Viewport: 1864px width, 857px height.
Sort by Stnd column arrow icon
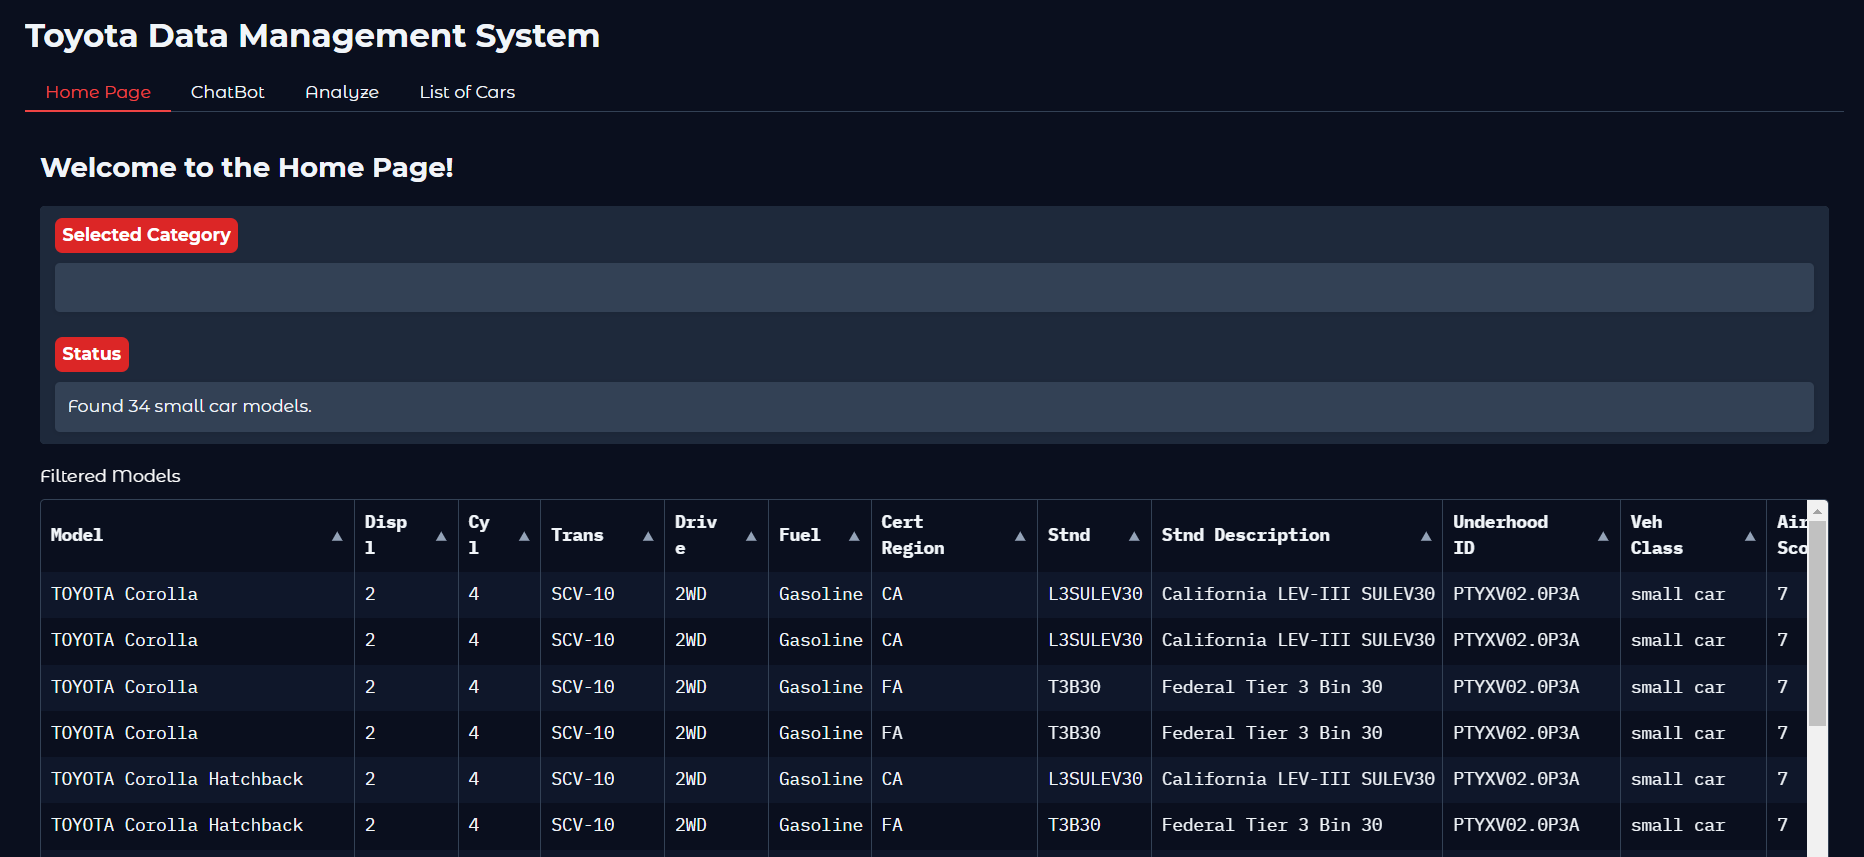tap(1134, 536)
